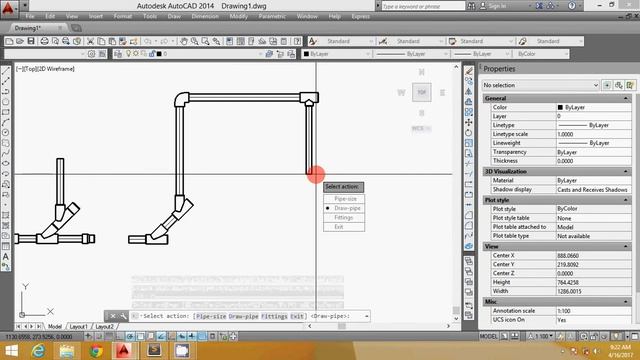Viewport: 640px width, 360px height.
Task: Create a new drawing with the New icon
Action: 9,41
